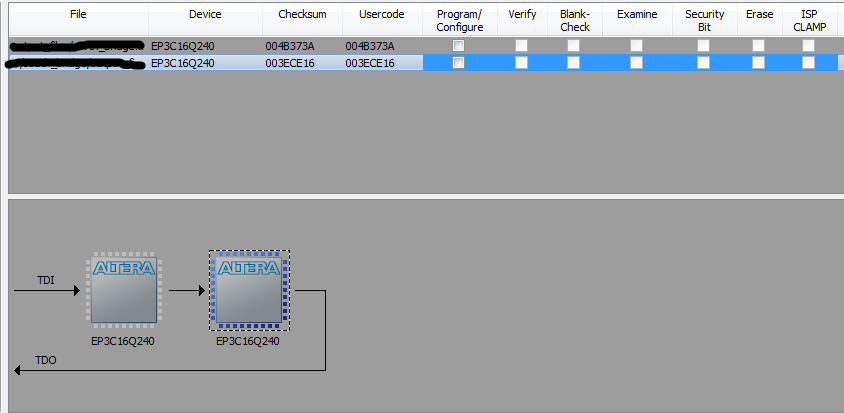The image size is (844, 413).
Task: Toggle Examine for the 003ECE16 row
Action: [x=636, y=63]
